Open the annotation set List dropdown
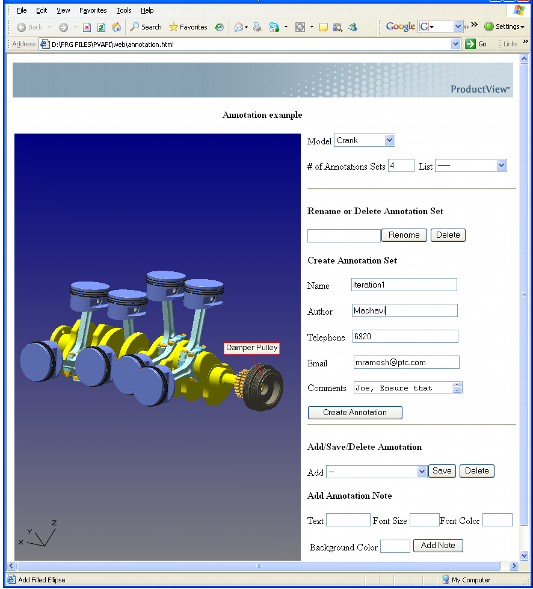This screenshot has width=533, height=589. click(x=471, y=166)
